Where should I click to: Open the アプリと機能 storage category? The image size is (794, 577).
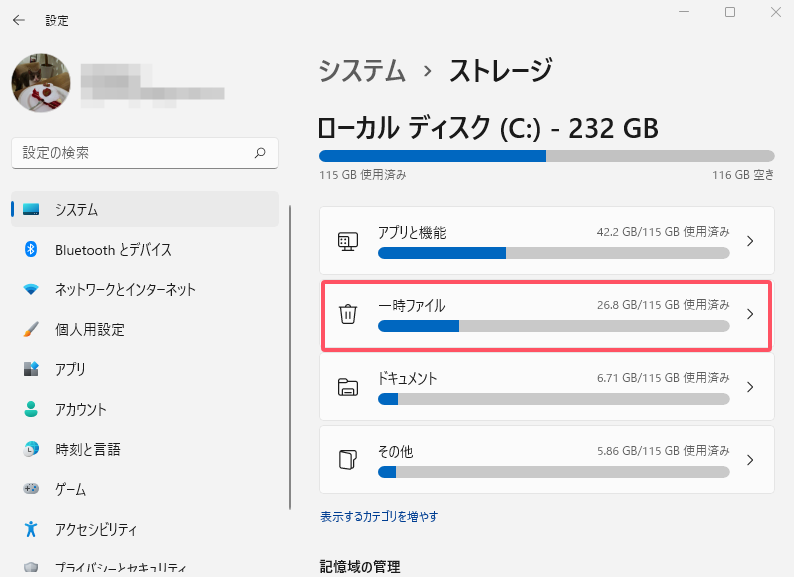547,241
